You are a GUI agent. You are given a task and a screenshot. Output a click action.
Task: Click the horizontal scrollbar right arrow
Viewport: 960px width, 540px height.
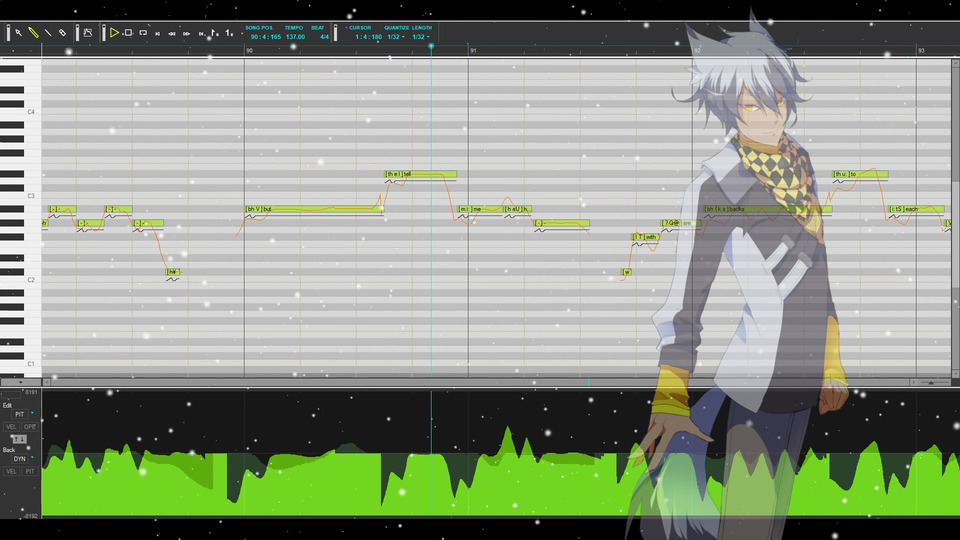[913, 382]
